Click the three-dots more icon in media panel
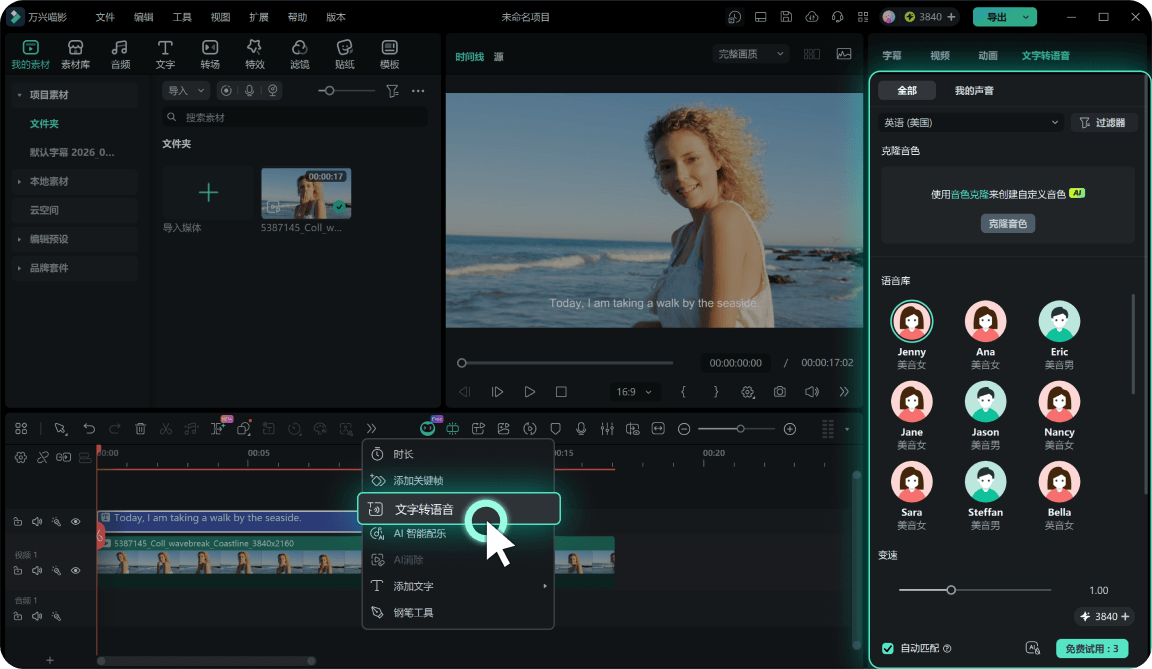Viewport: 1152px width, 669px height. [418, 91]
